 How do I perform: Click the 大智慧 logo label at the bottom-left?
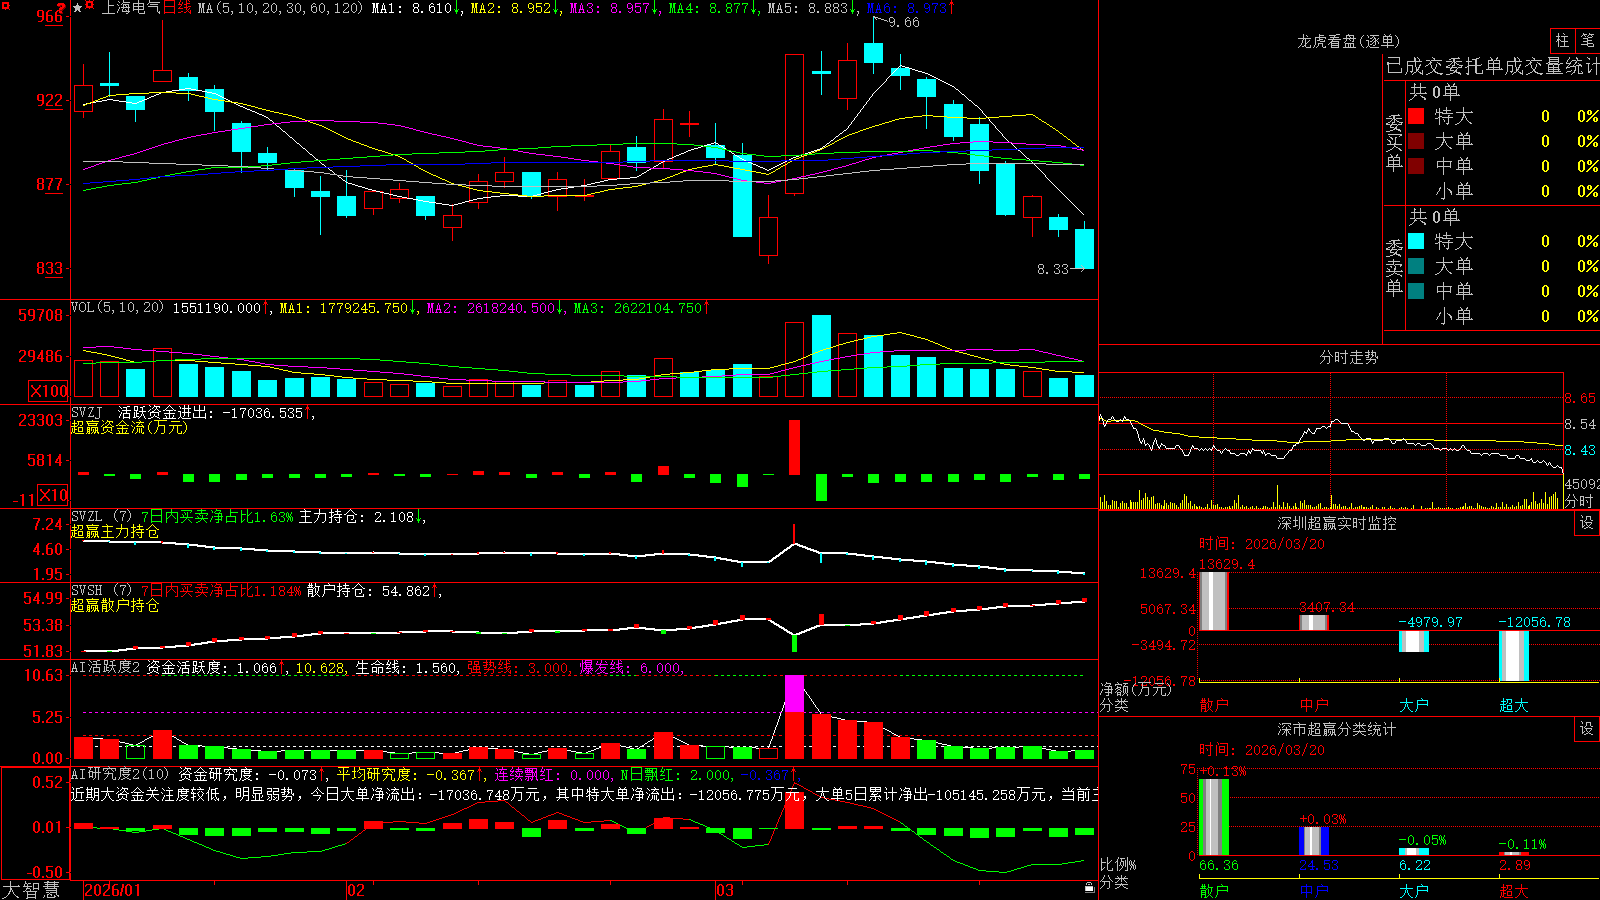[x=31, y=889]
